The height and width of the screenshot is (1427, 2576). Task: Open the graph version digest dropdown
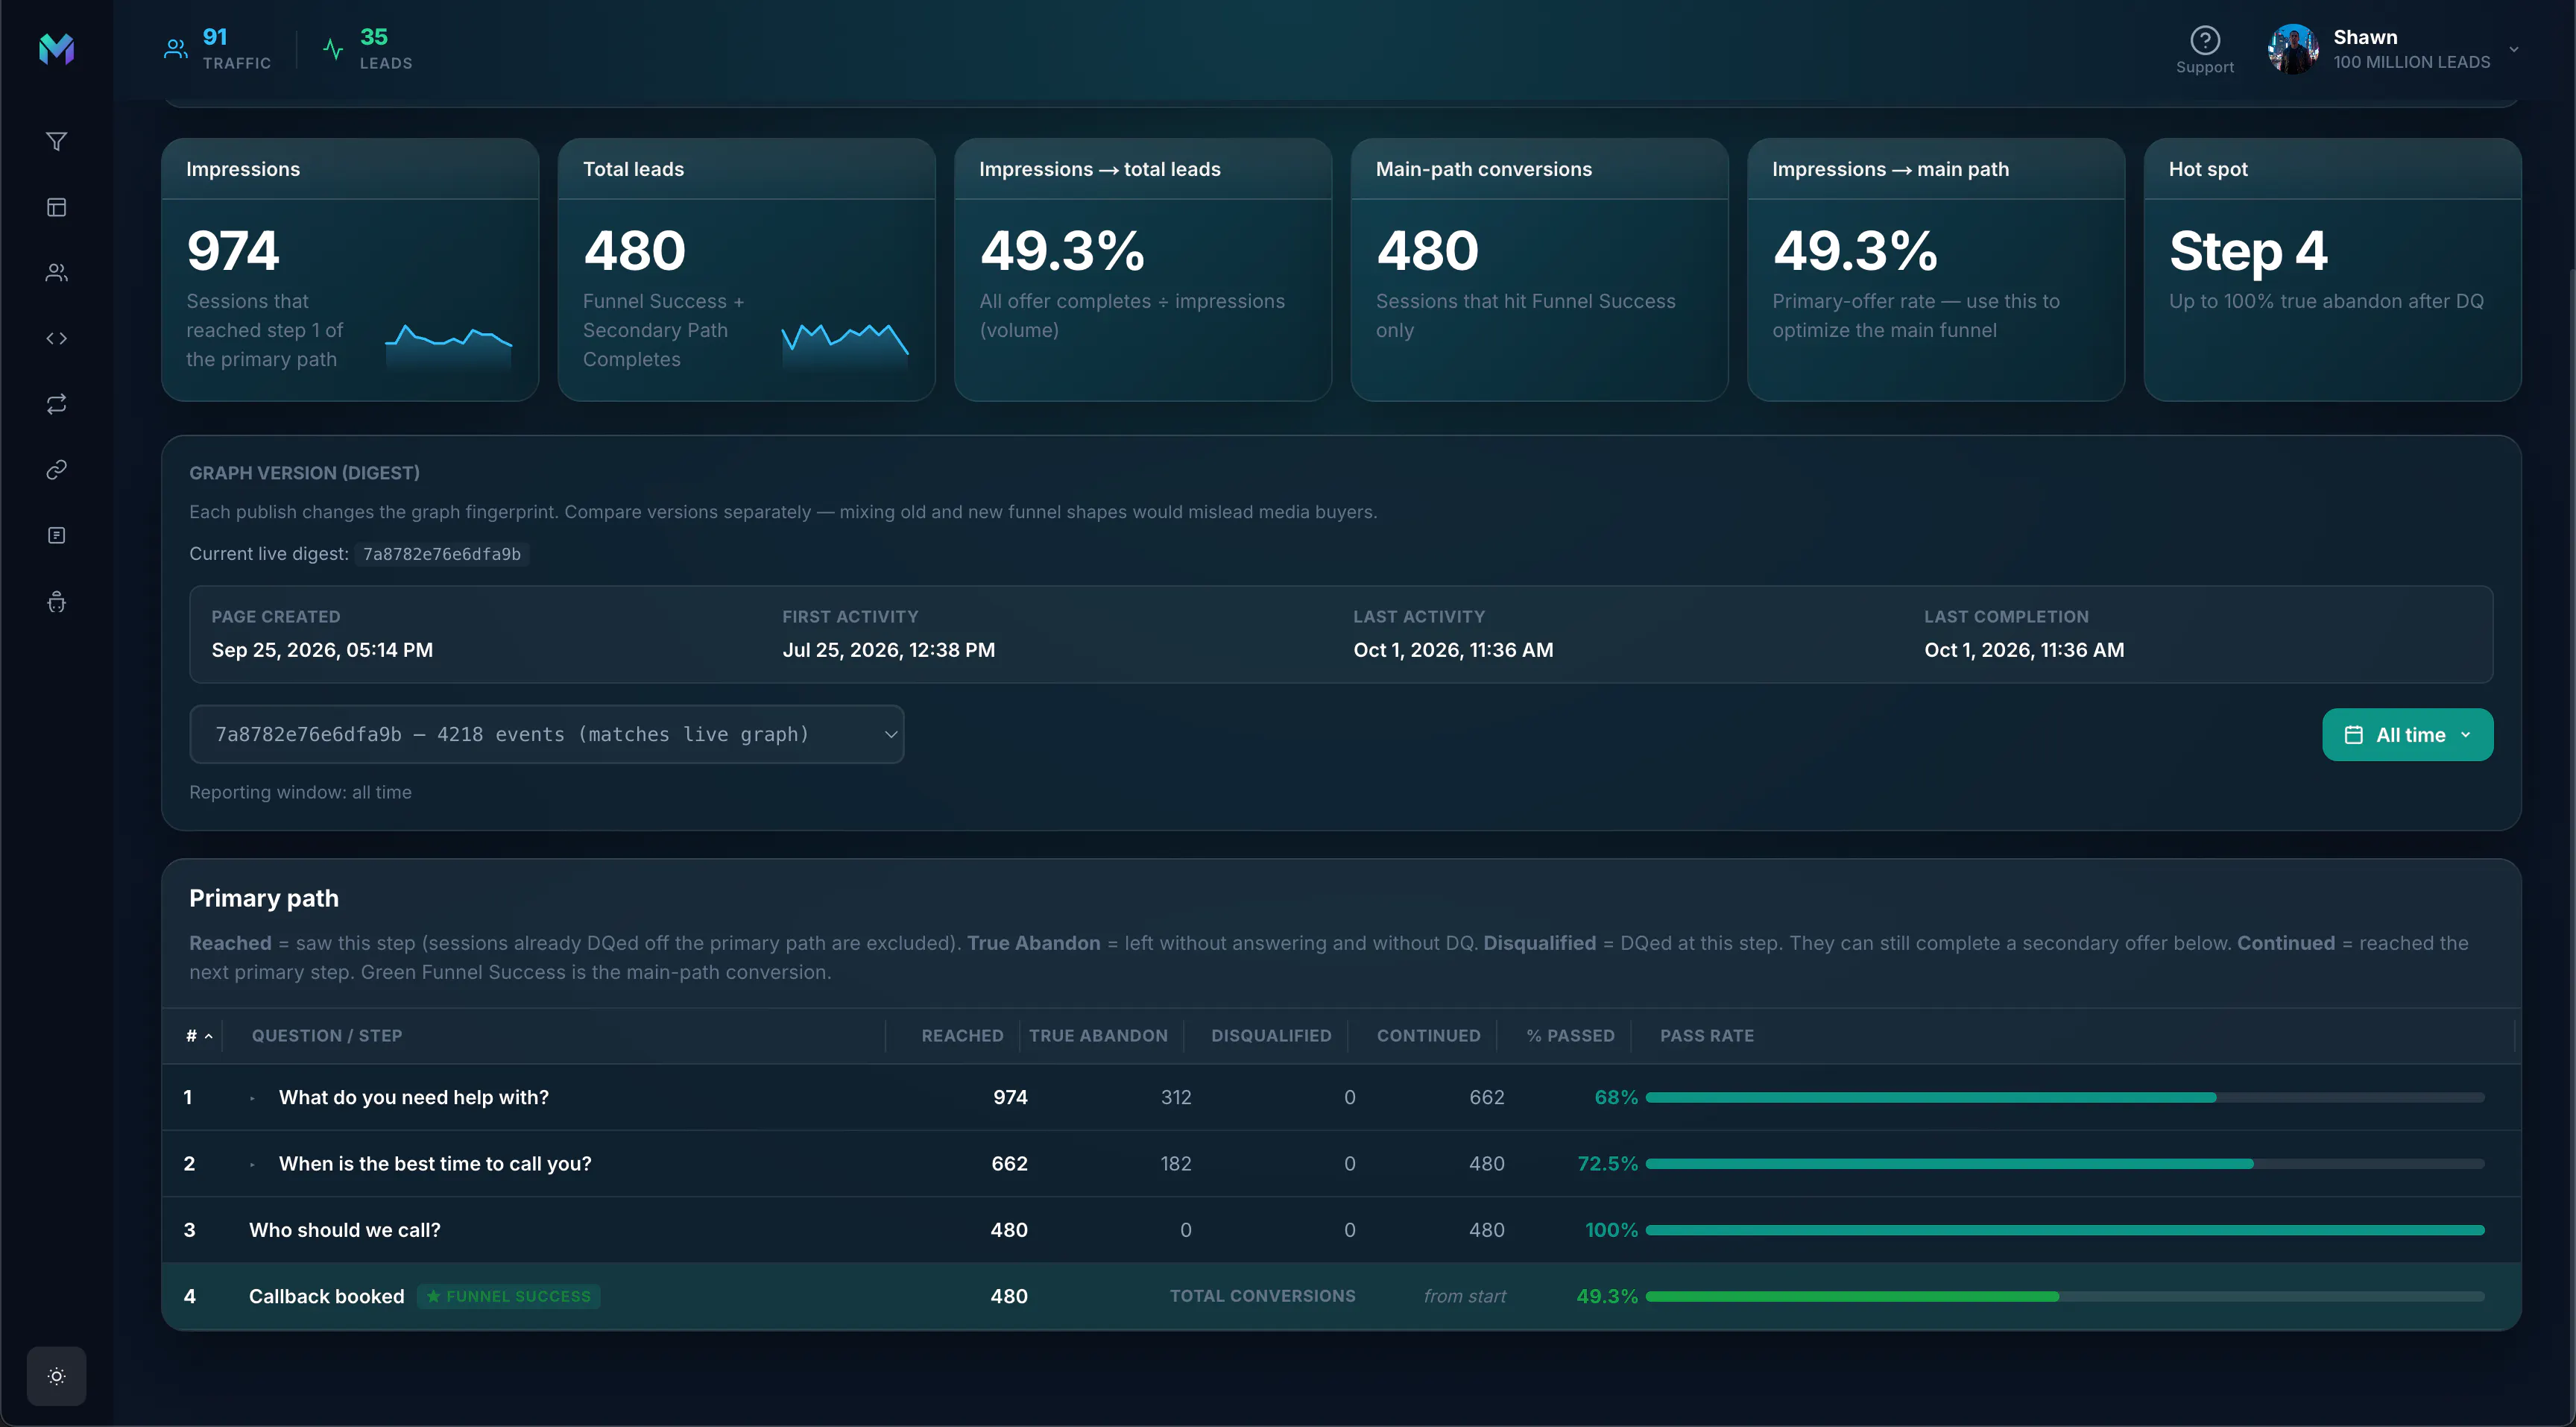(547, 734)
